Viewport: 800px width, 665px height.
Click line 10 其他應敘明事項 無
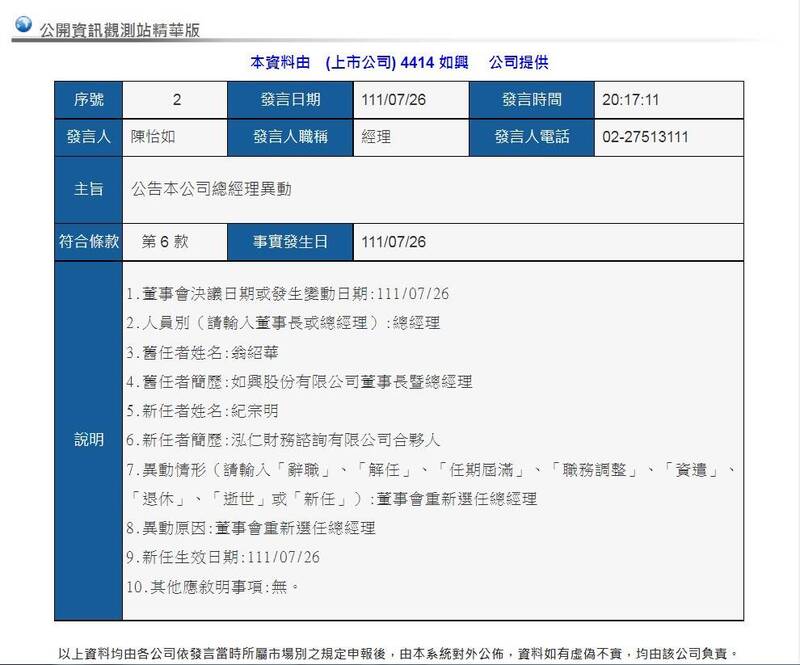[213, 587]
